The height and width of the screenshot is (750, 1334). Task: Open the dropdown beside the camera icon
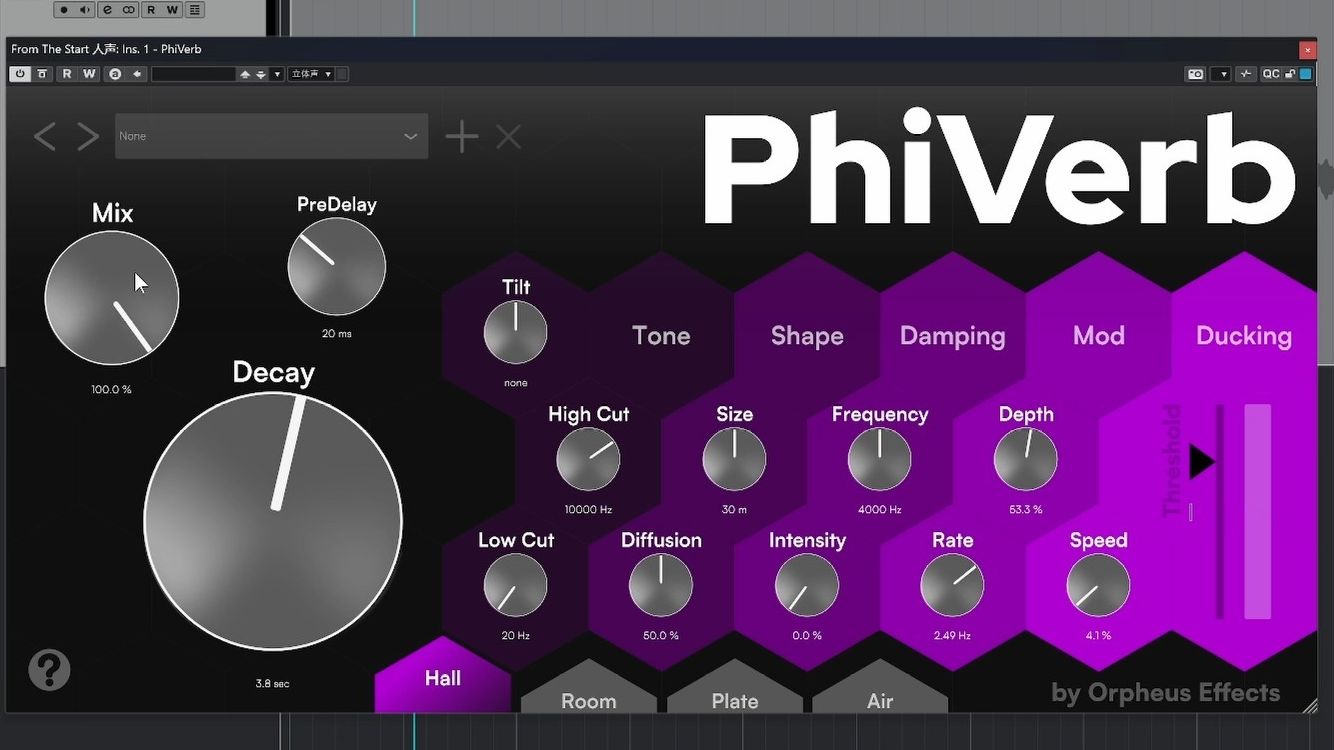pos(1220,74)
